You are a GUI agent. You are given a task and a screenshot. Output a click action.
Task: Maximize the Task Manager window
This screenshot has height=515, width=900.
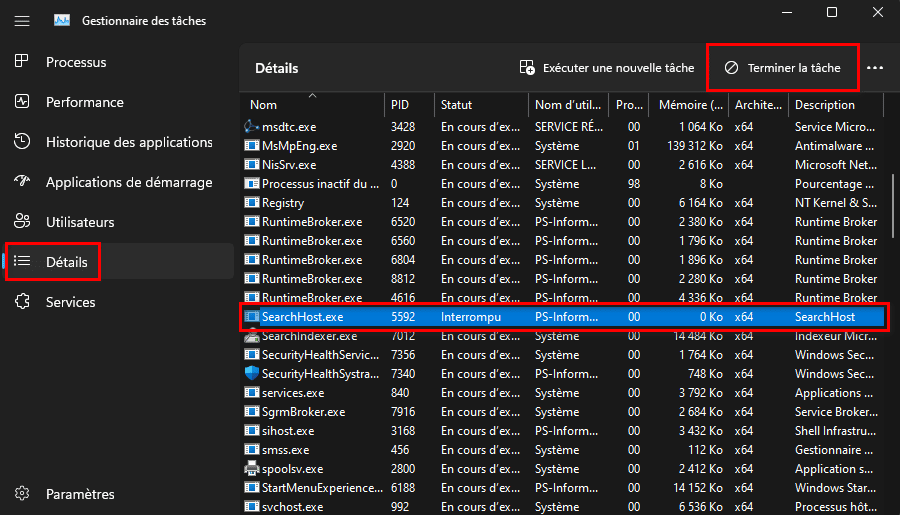click(x=832, y=12)
